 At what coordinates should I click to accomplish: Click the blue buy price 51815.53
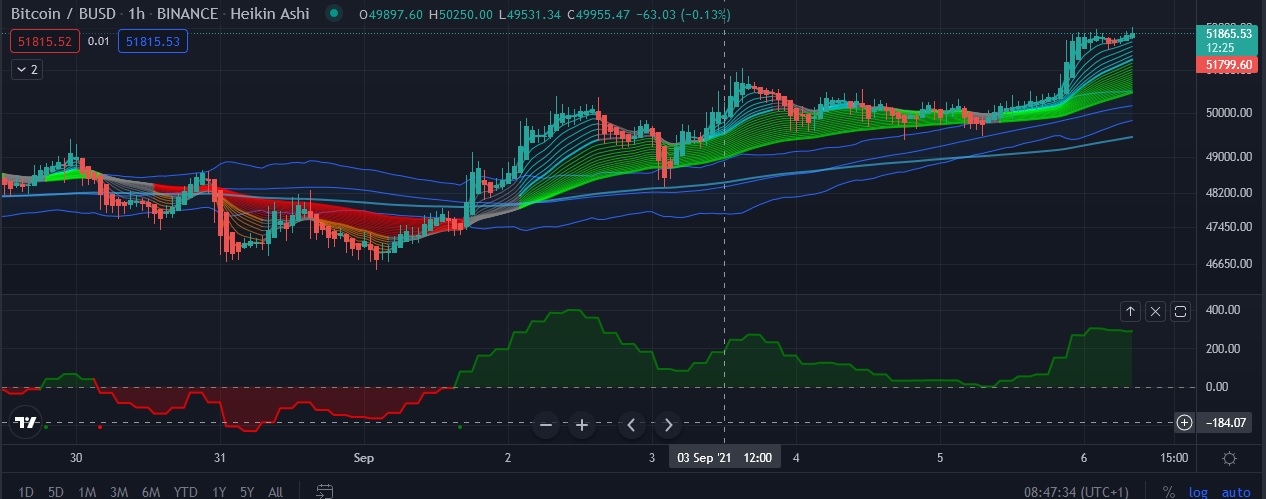click(x=152, y=41)
